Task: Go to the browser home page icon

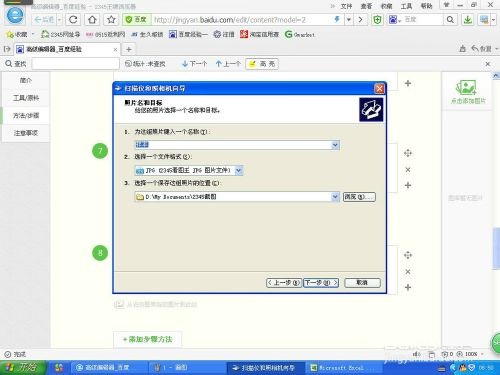Action: tap(92, 20)
